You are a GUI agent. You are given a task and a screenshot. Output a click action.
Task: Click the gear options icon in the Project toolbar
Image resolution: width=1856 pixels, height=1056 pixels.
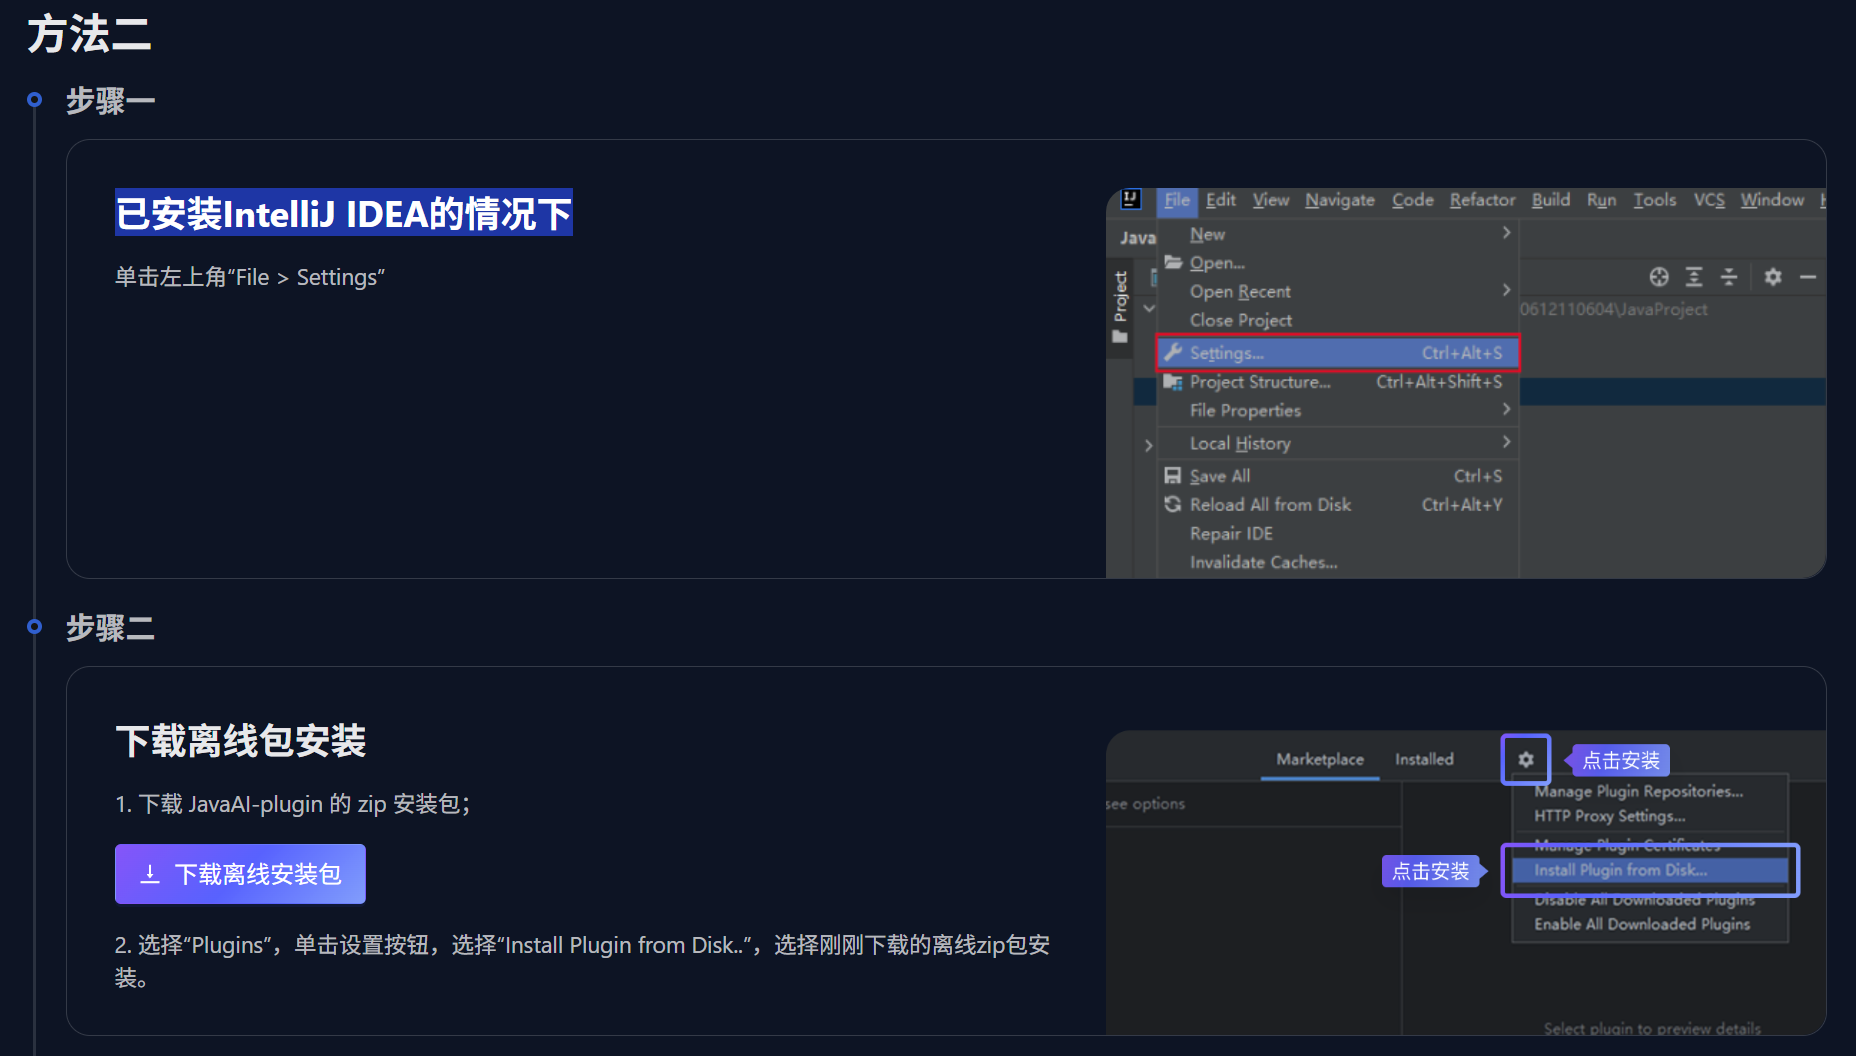pos(1773,277)
